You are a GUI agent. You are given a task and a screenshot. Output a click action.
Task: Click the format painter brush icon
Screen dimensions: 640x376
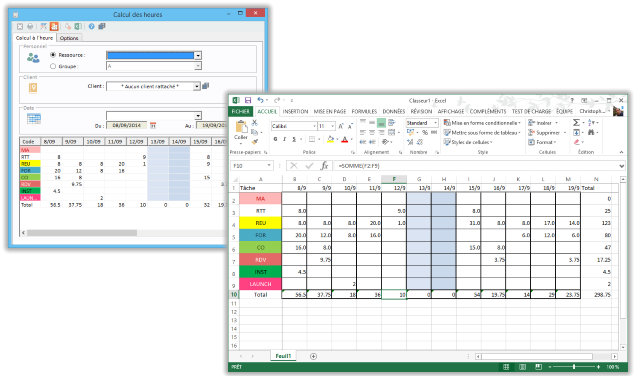click(x=255, y=141)
